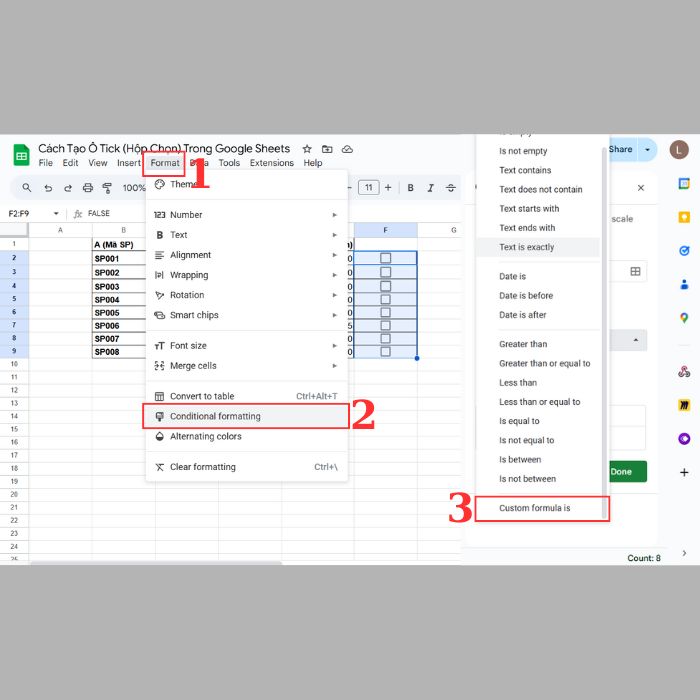Screen dimensions: 700x700
Task: Open the account avatar L
Action: [679, 150]
